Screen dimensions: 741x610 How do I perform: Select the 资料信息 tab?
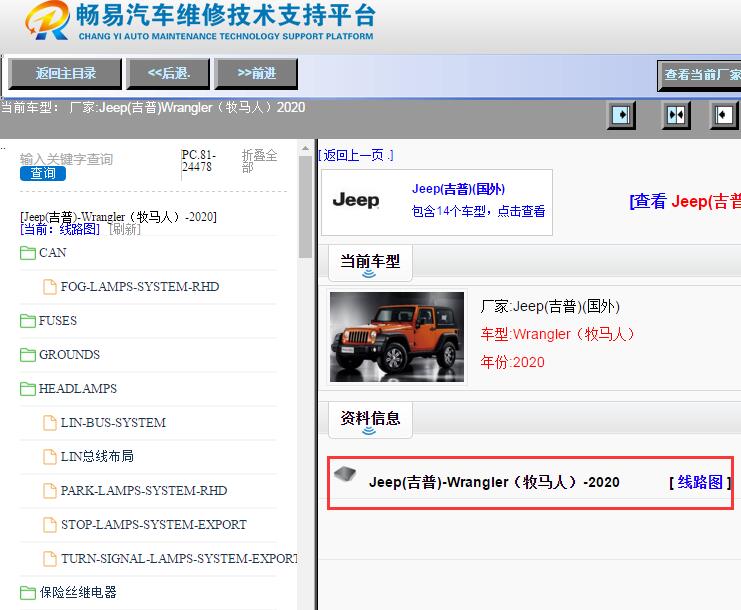click(370, 420)
